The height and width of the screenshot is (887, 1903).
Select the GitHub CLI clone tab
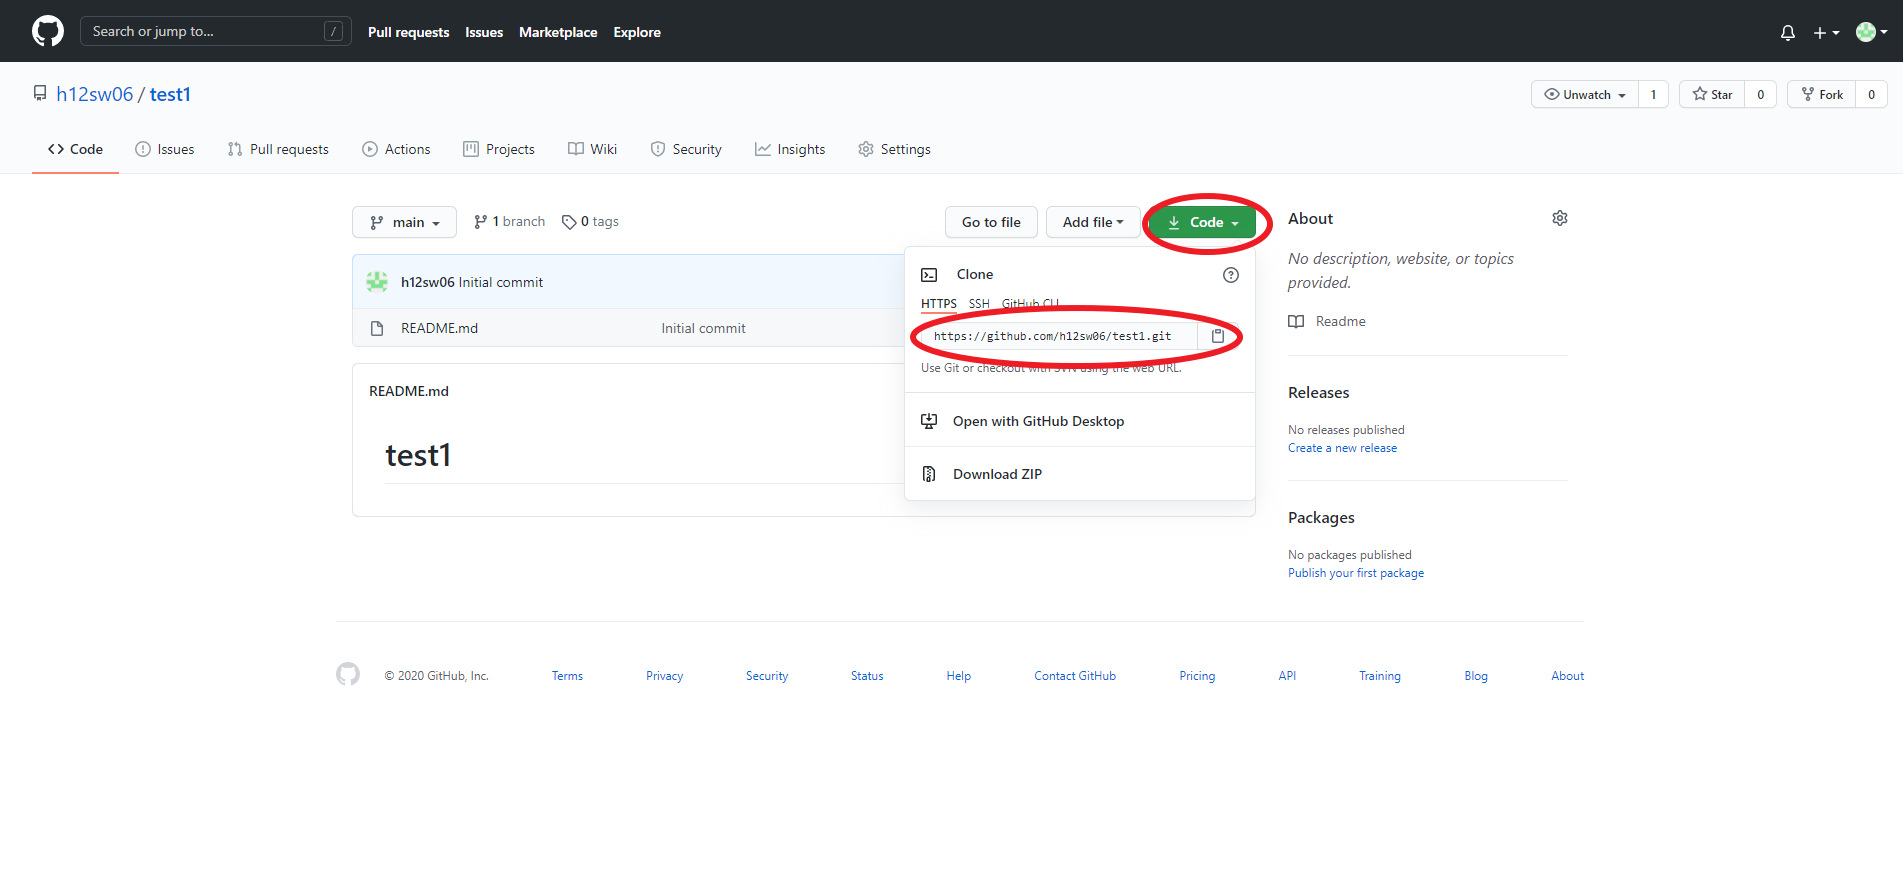[x=1030, y=304]
